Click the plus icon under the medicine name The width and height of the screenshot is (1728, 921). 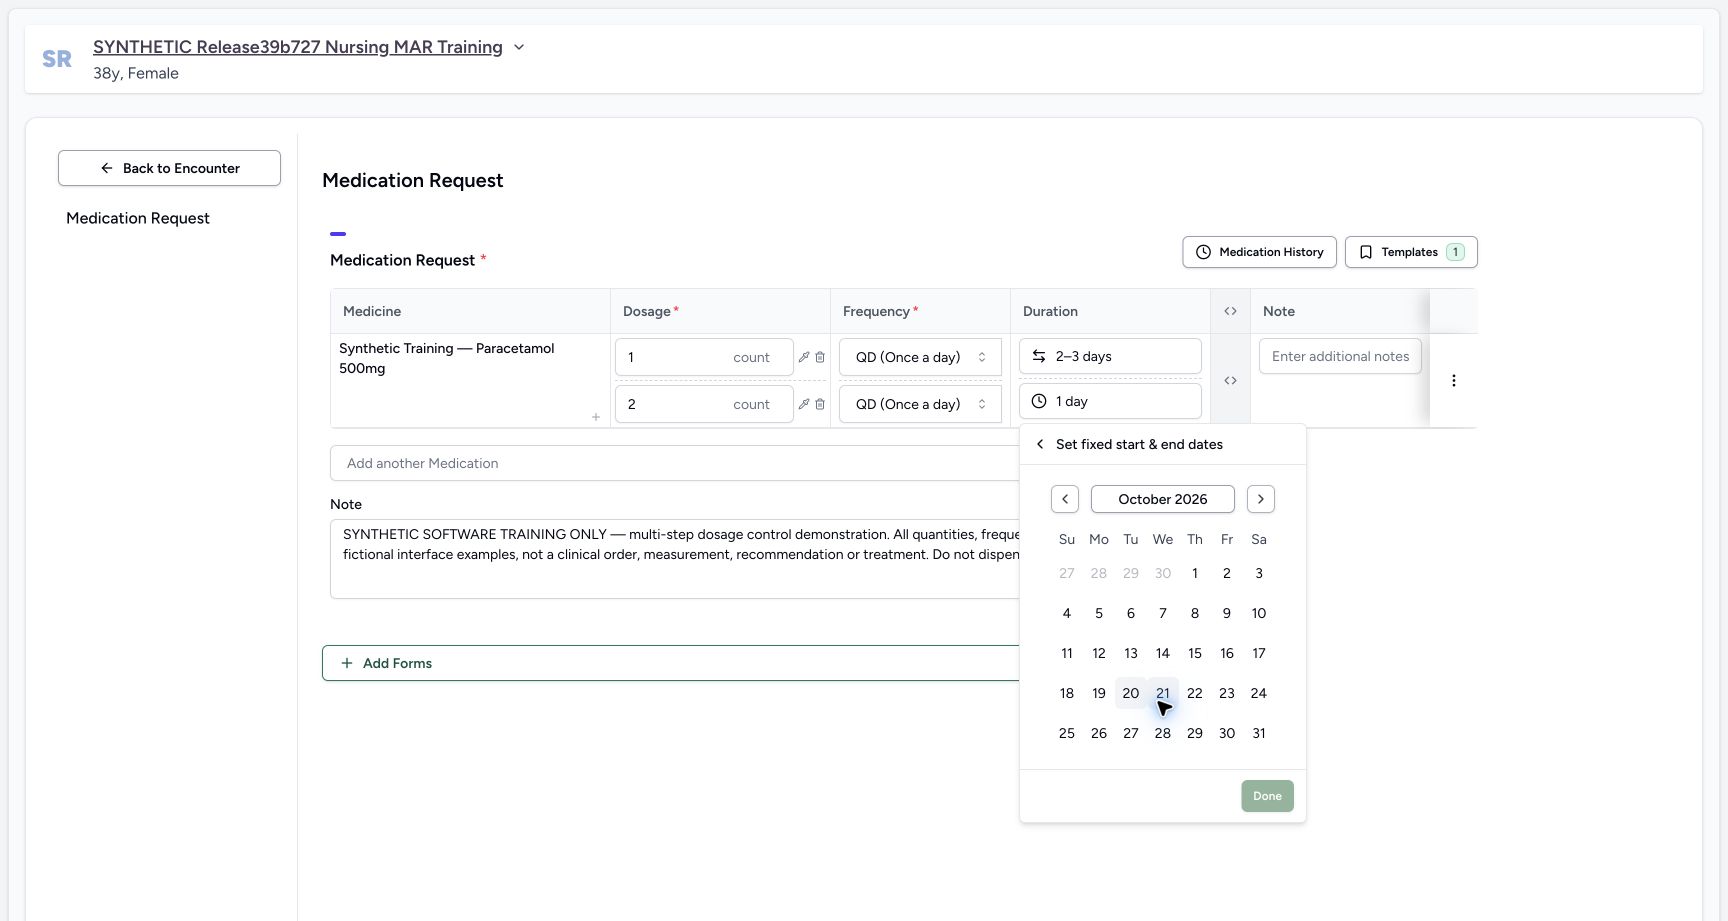[596, 417]
